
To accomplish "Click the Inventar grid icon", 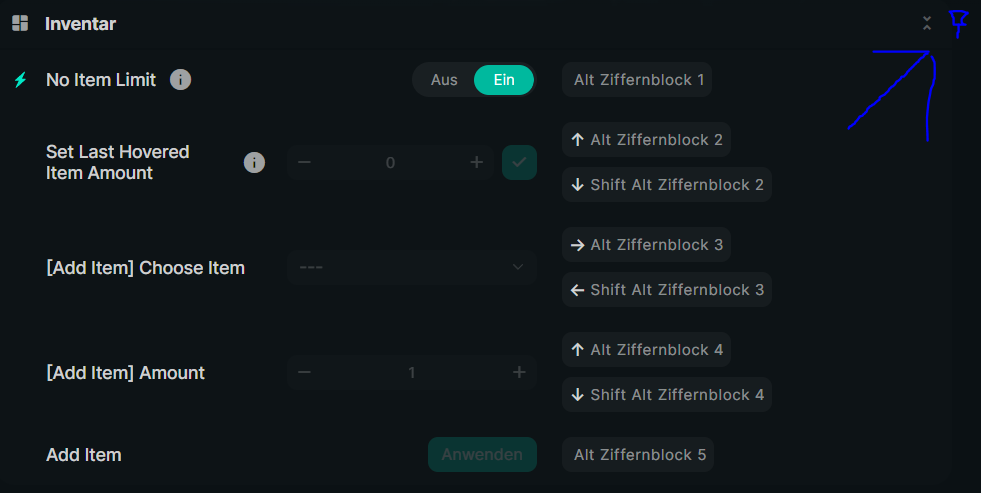I will [20, 23].
